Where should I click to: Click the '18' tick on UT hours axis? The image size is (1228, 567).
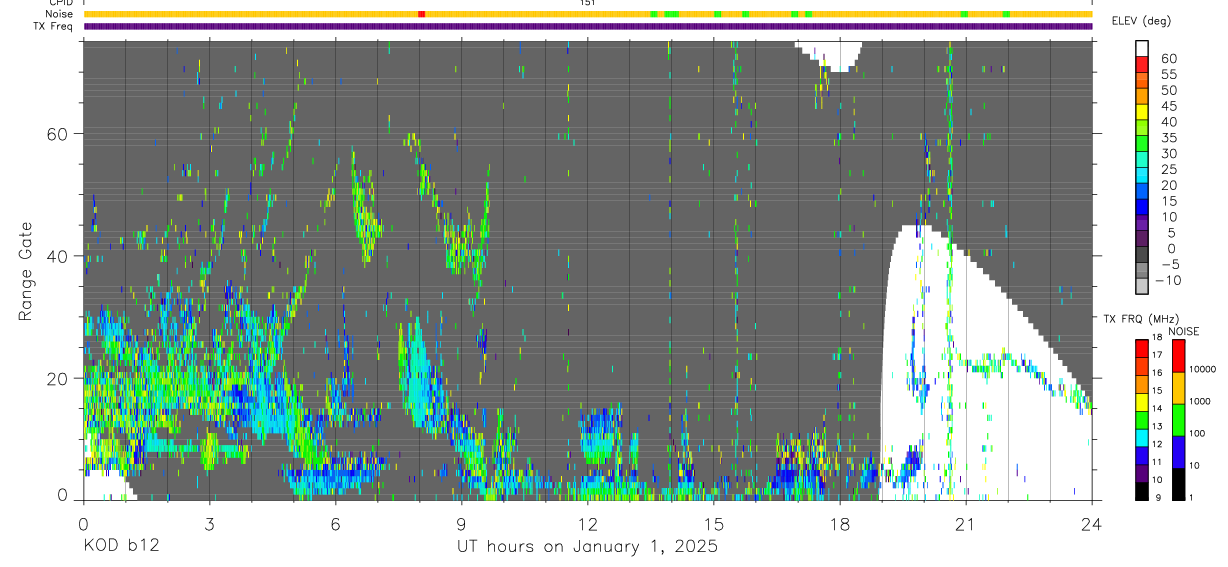pos(839,523)
